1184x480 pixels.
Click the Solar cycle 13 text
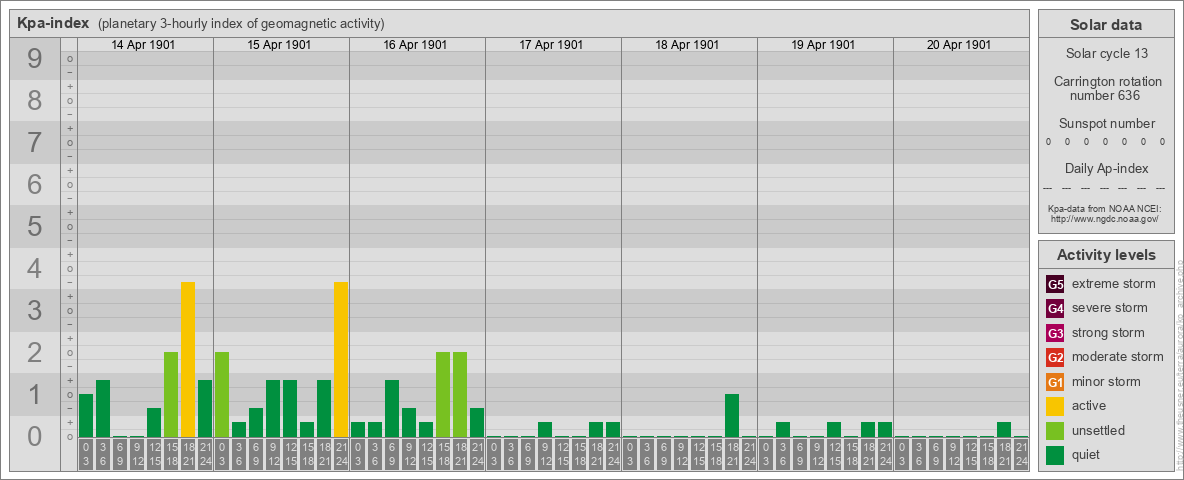tap(1106, 54)
